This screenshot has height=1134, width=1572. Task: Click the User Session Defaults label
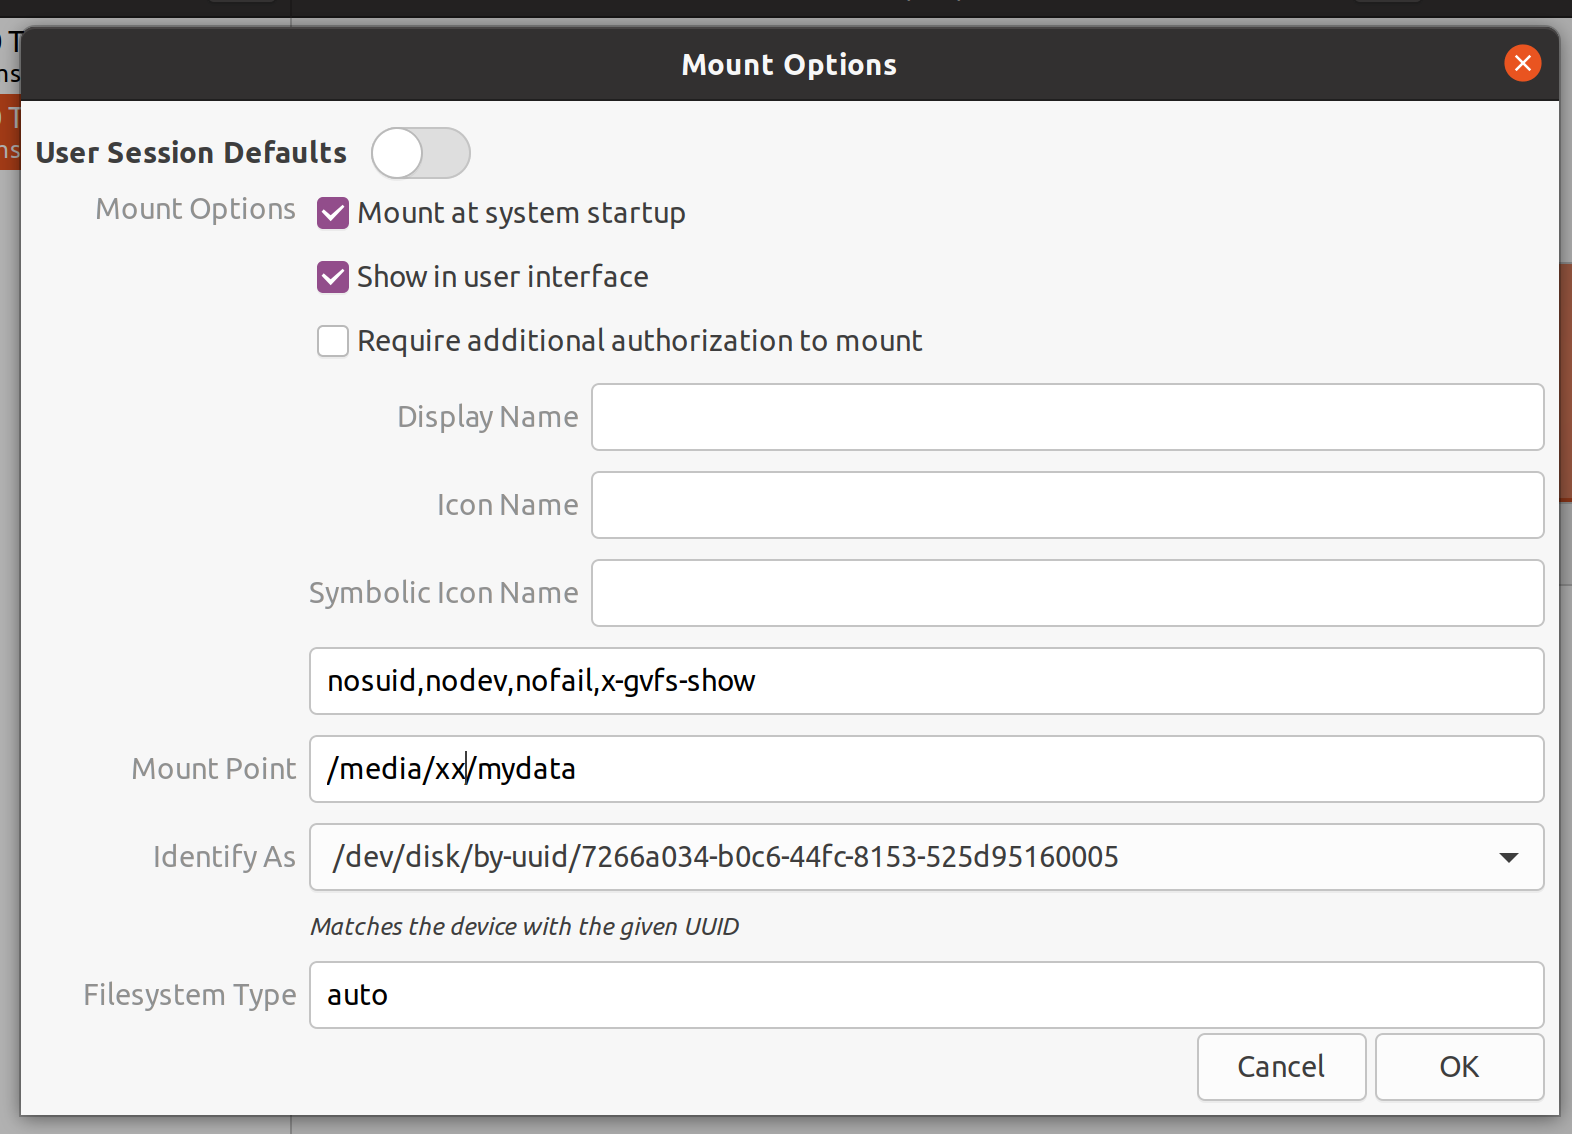191,153
